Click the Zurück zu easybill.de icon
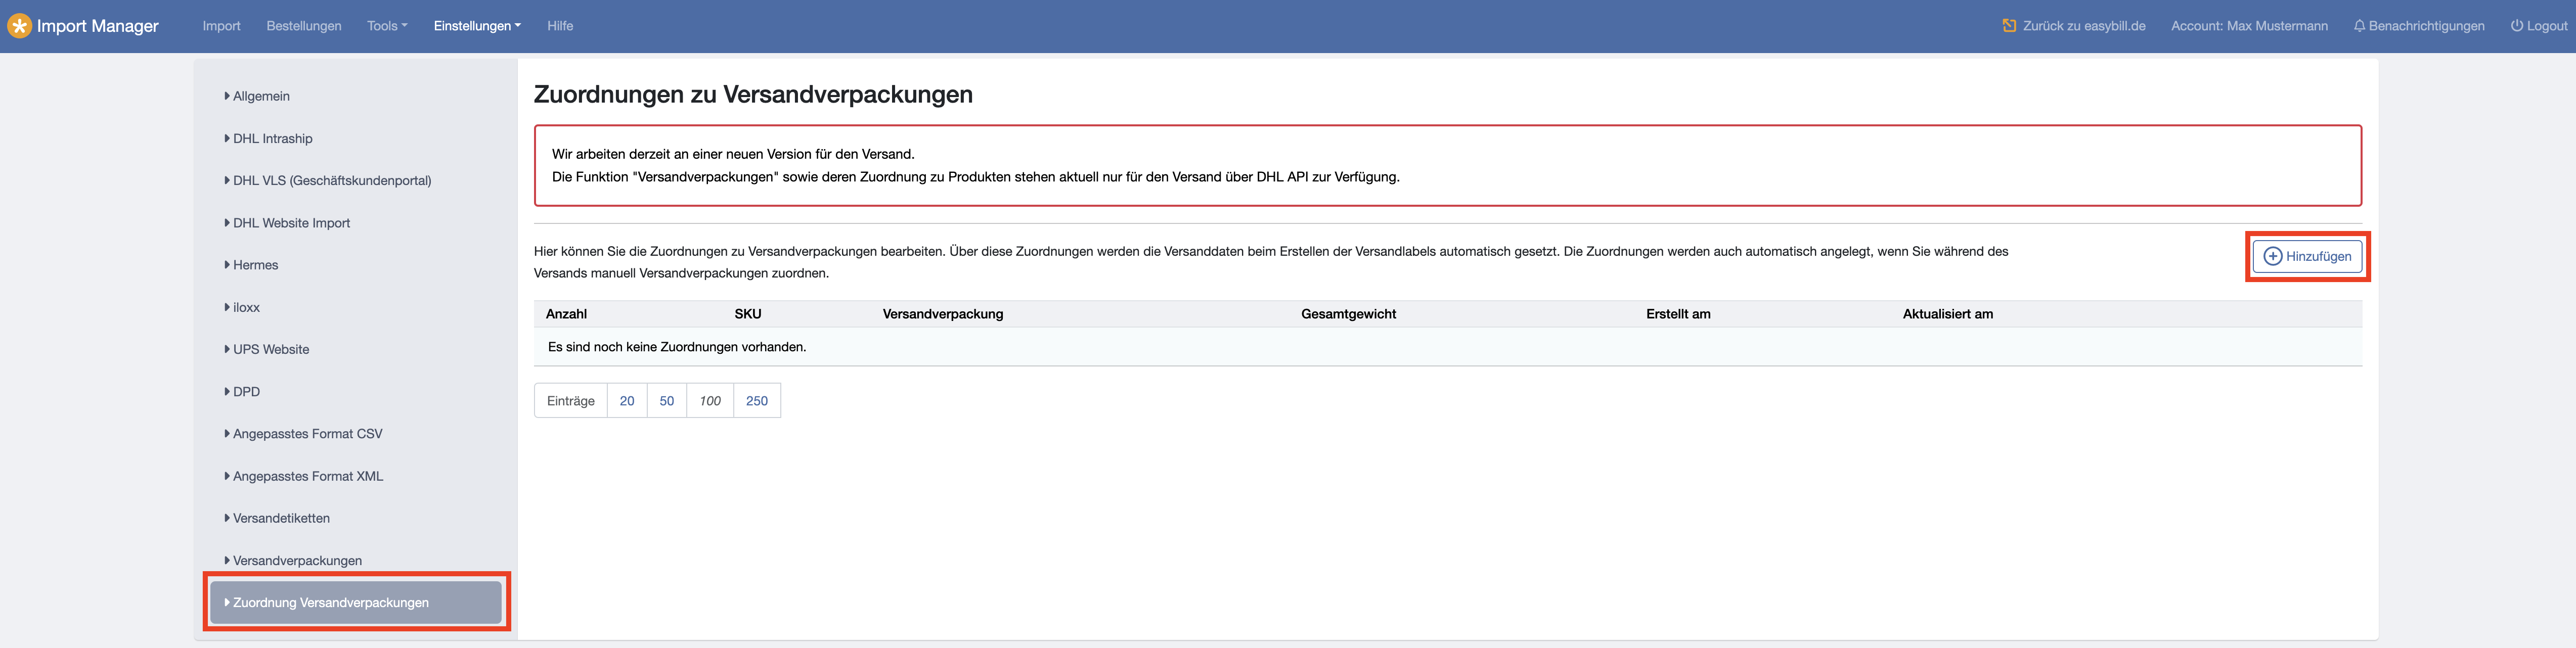 [x=2008, y=26]
